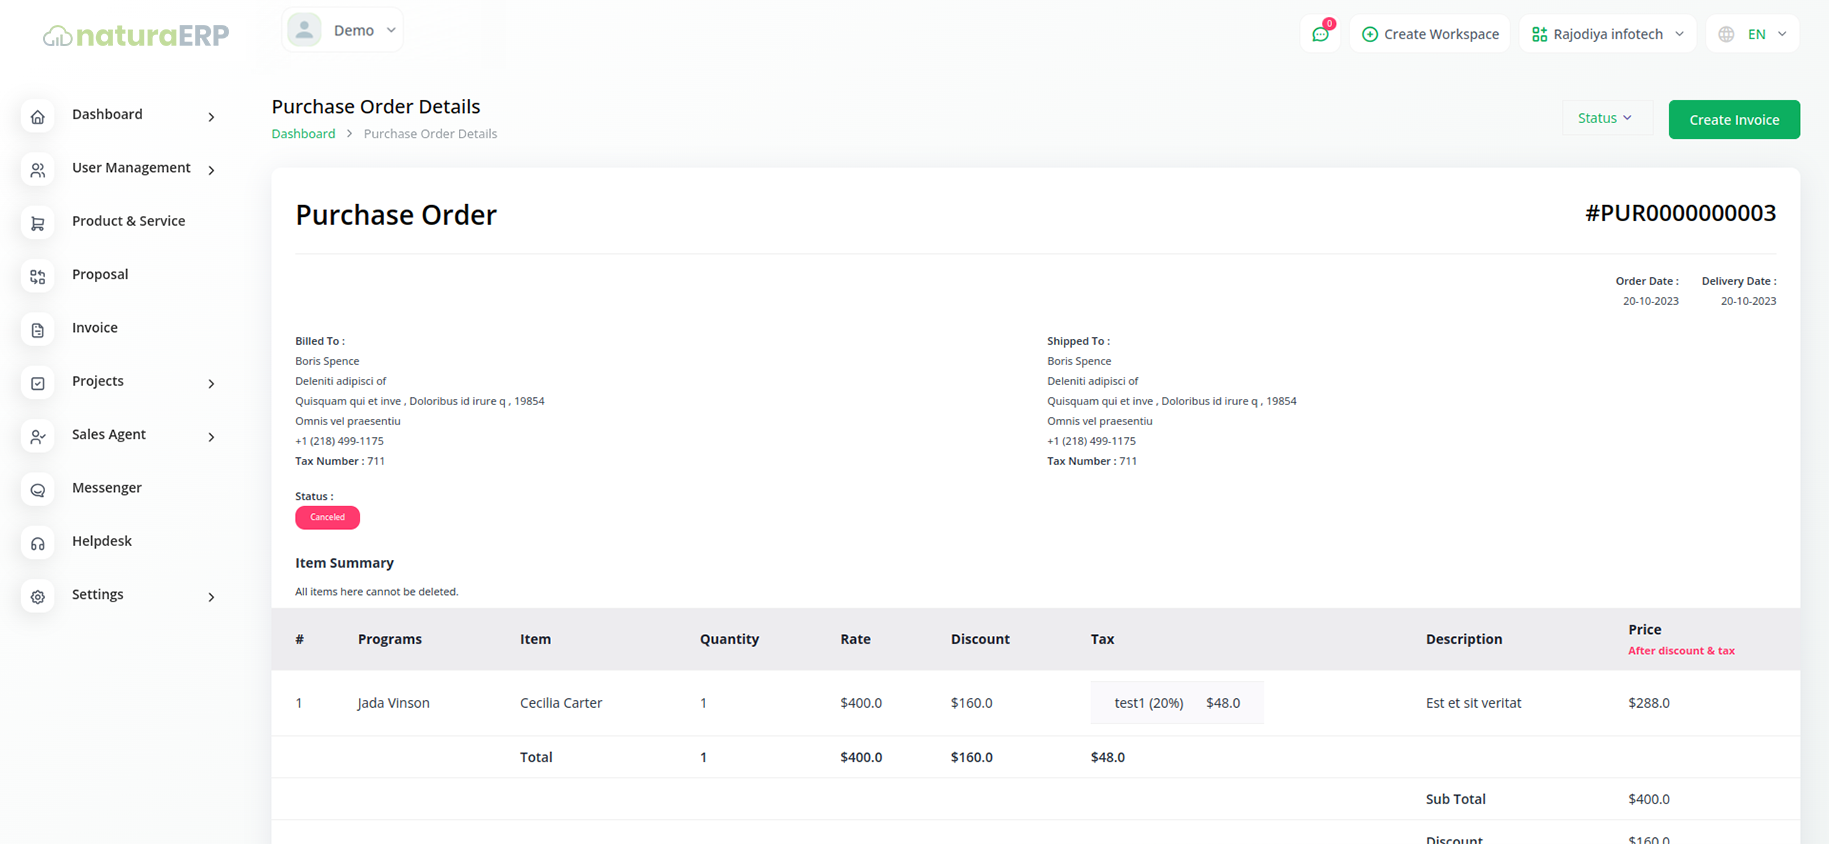Screen dimensions: 1829x844
Task: Expand the Sales Agent chevron
Action: point(211,436)
